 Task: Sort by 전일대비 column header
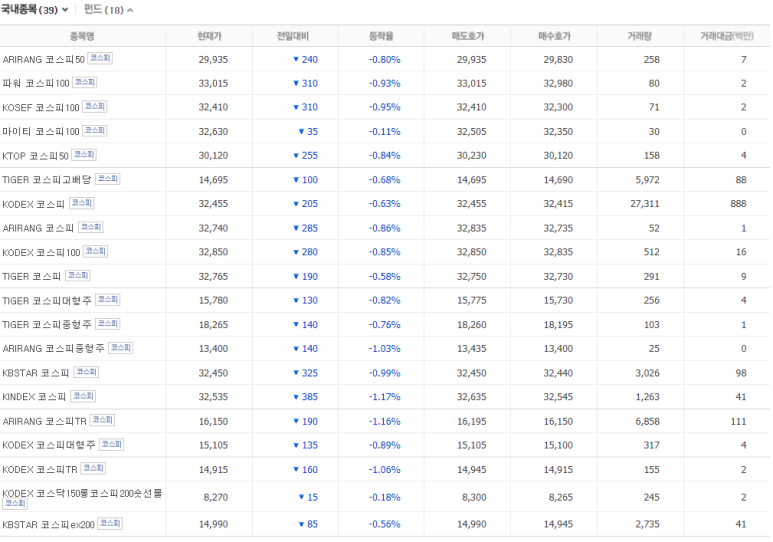pyautogui.click(x=293, y=36)
